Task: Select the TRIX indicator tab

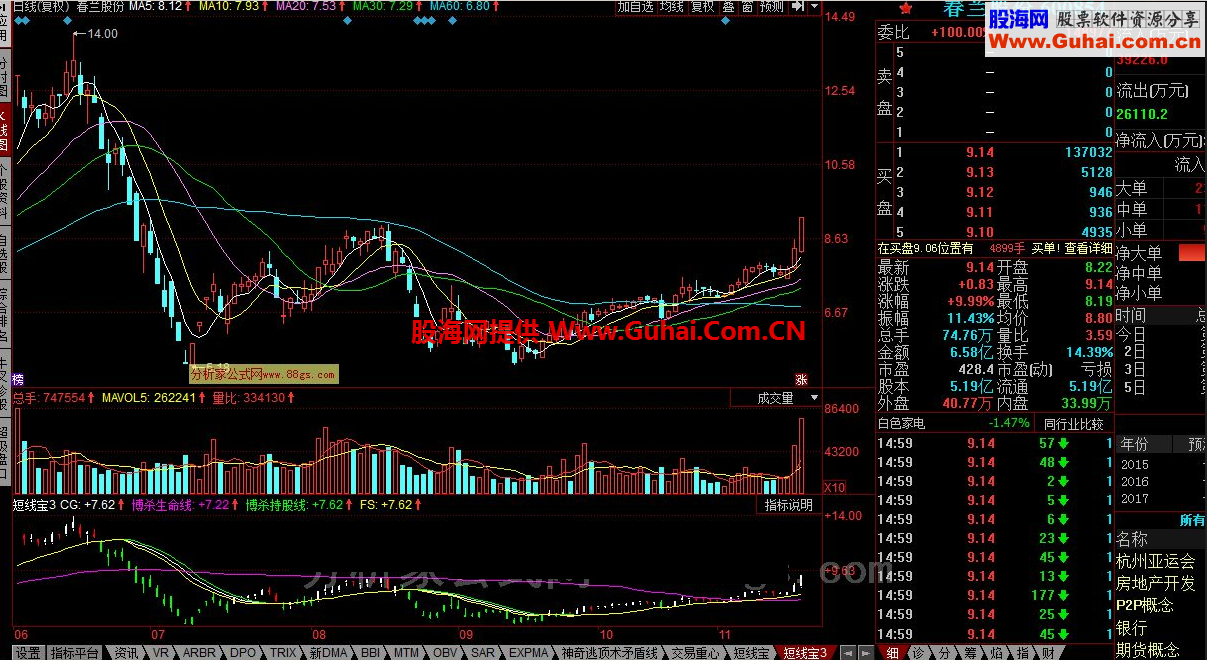Action: pos(282,653)
